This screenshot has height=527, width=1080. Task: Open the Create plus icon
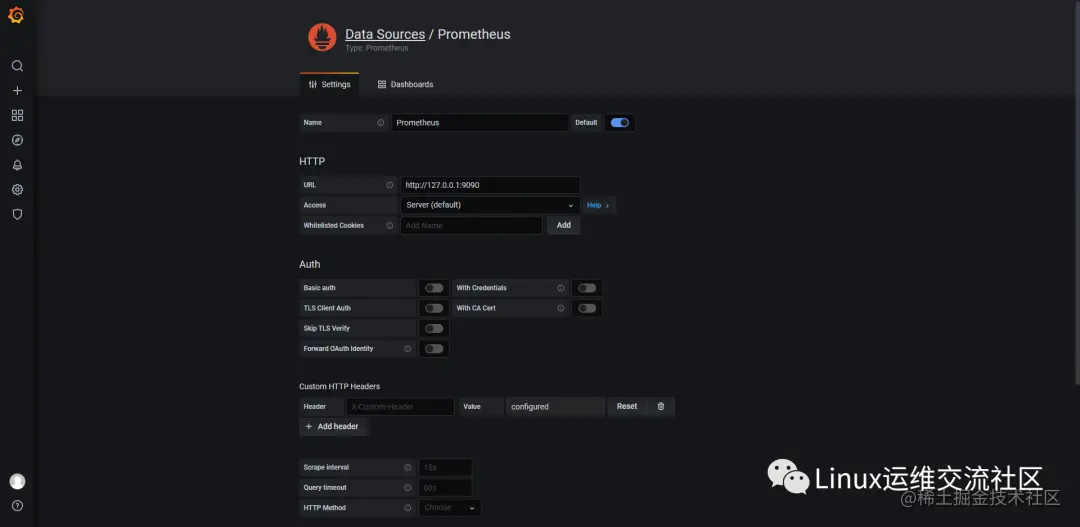(18, 91)
